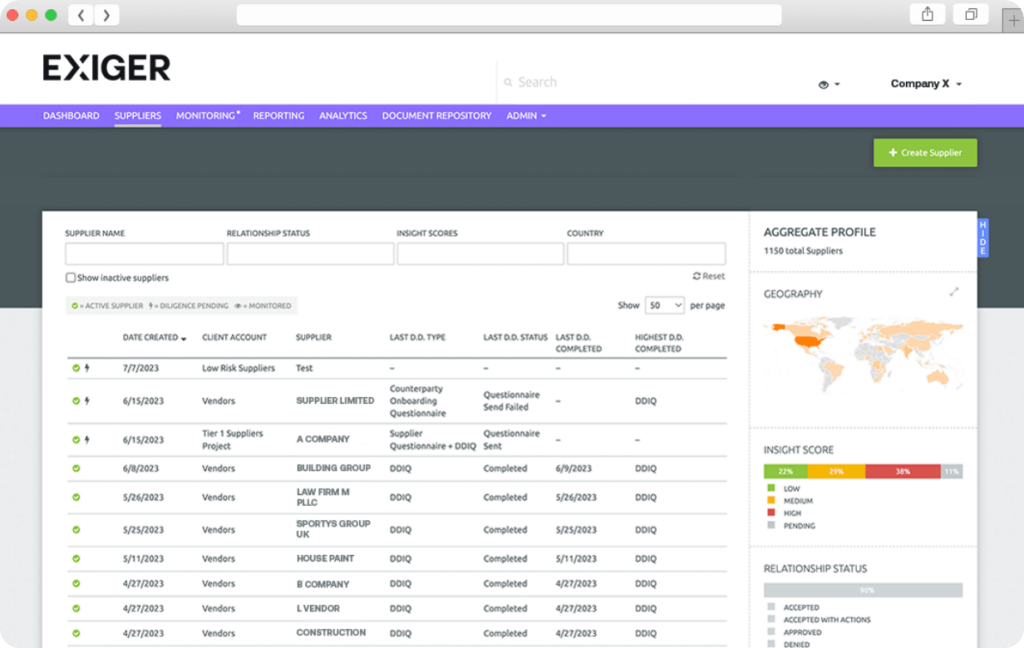Image resolution: width=1024 pixels, height=648 pixels.
Task: Enable the Show inactive suppliers checkbox
Action: point(71,278)
